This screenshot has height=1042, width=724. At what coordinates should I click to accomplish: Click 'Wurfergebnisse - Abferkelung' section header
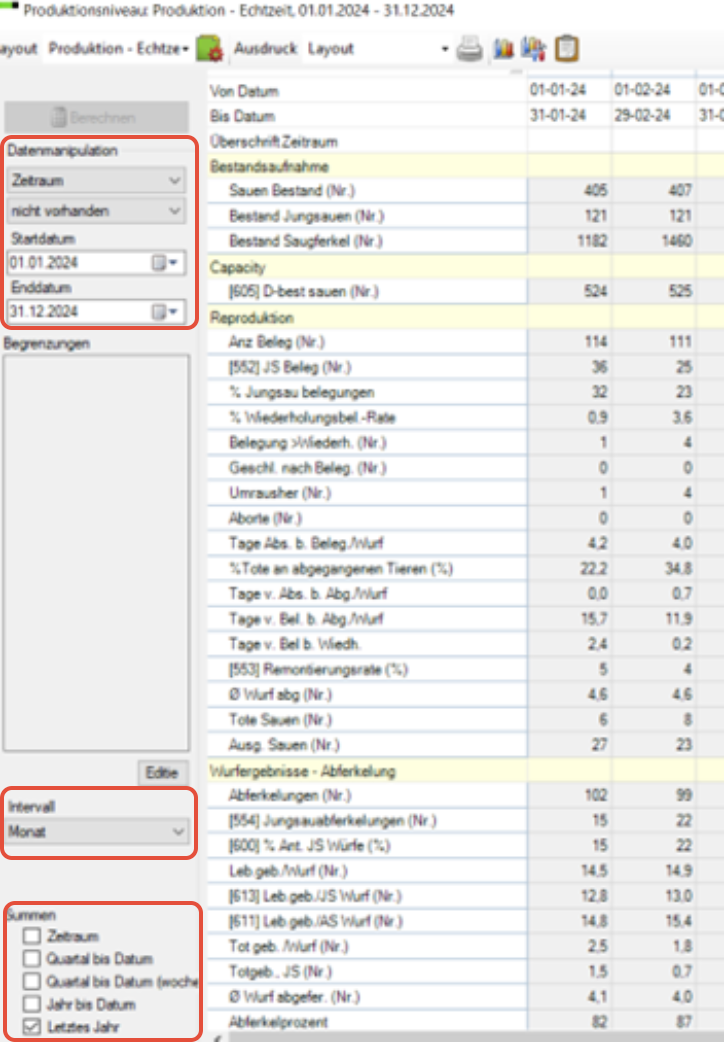point(302,771)
